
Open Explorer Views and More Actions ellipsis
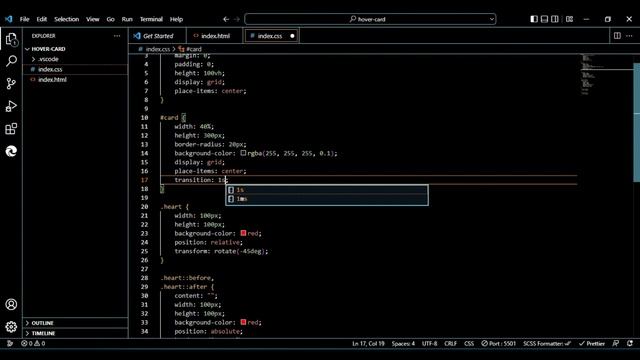point(117,36)
